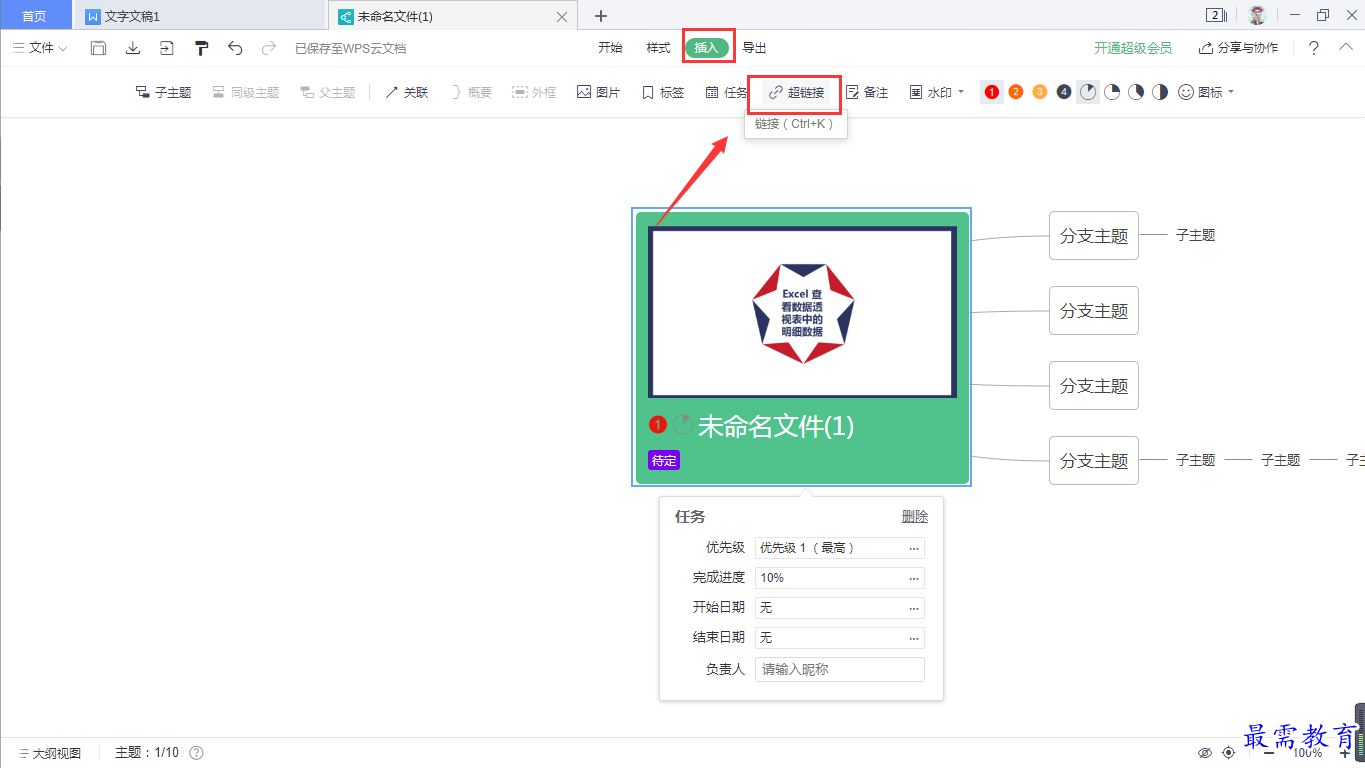
Task: Open the 图标 icons dropdown
Action: 1206,92
